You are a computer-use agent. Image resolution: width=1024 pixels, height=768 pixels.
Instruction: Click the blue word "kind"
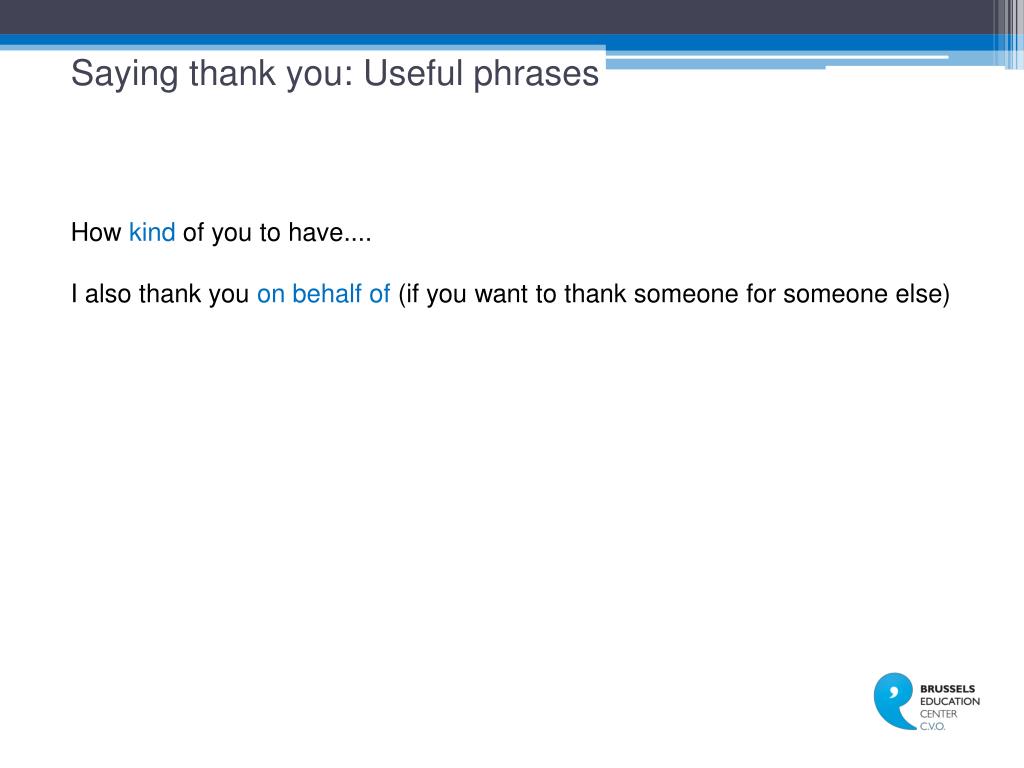tap(152, 234)
